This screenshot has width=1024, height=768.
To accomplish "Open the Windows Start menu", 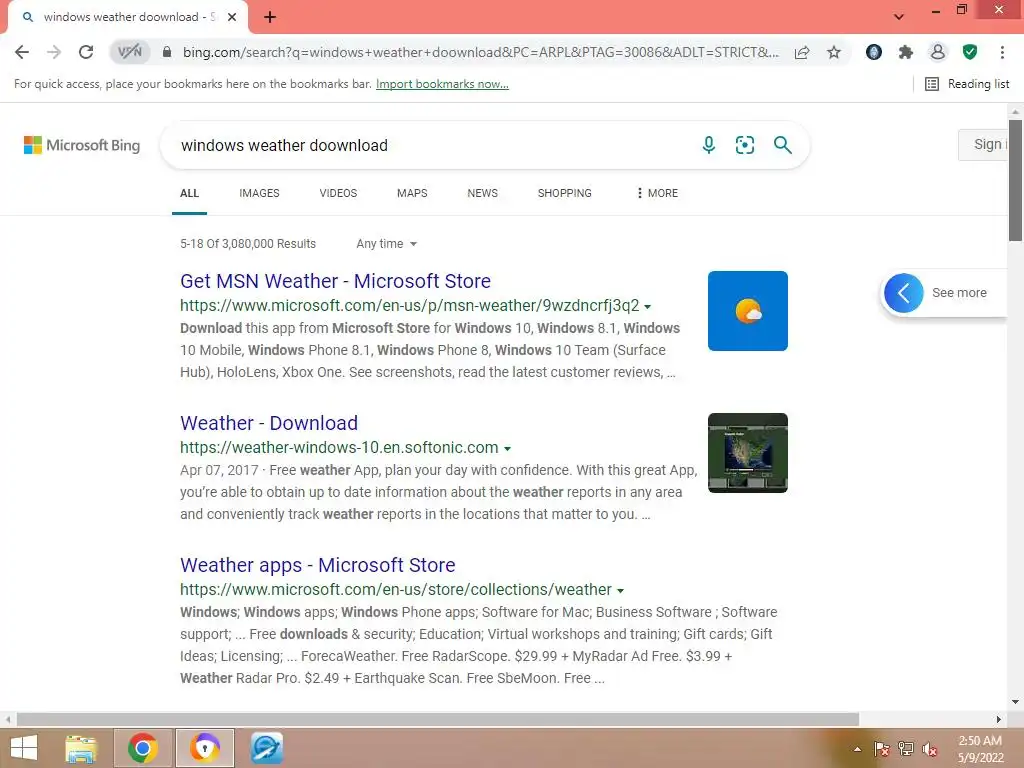I will pos(24,748).
